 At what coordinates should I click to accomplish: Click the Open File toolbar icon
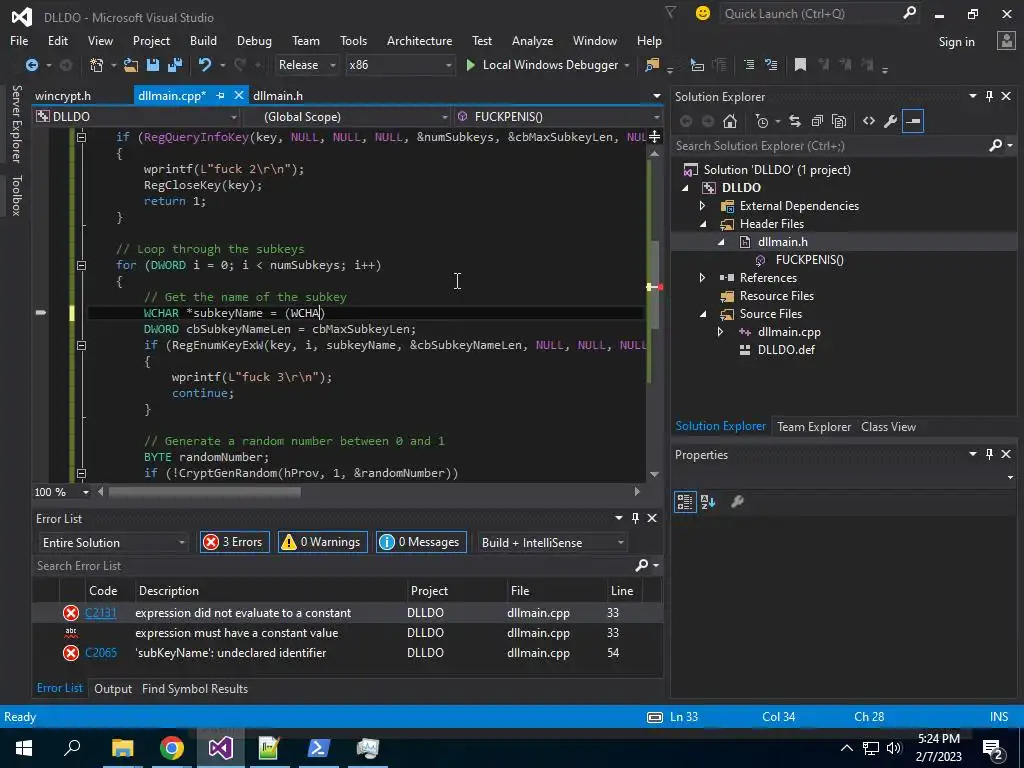click(x=131, y=65)
